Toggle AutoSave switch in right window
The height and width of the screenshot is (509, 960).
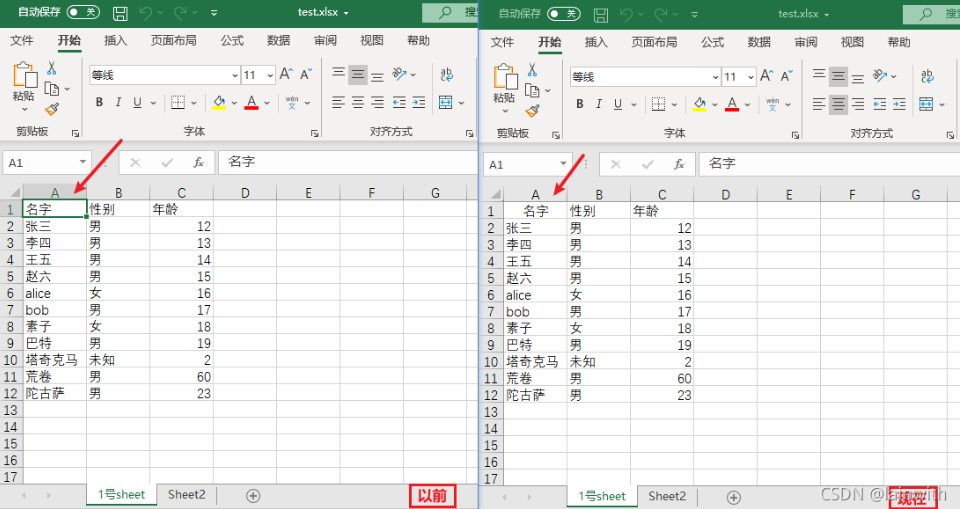564,13
